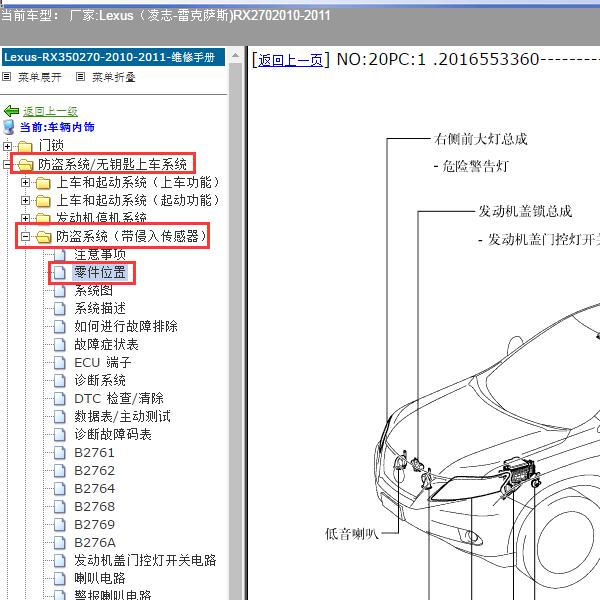The height and width of the screenshot is (600, 600).
Task: Expand 上车和起动系统（上车功能）folder
Action: click(25, 183)
